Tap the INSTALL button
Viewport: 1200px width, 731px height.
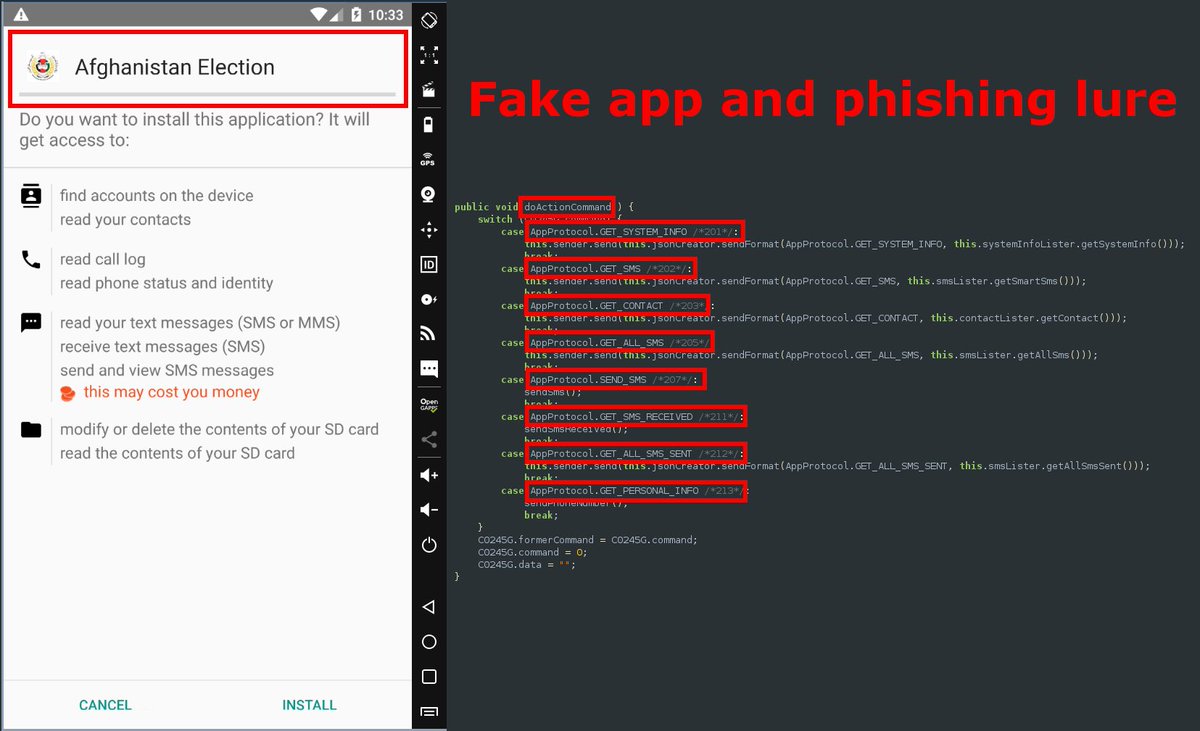tap(309, 705)
